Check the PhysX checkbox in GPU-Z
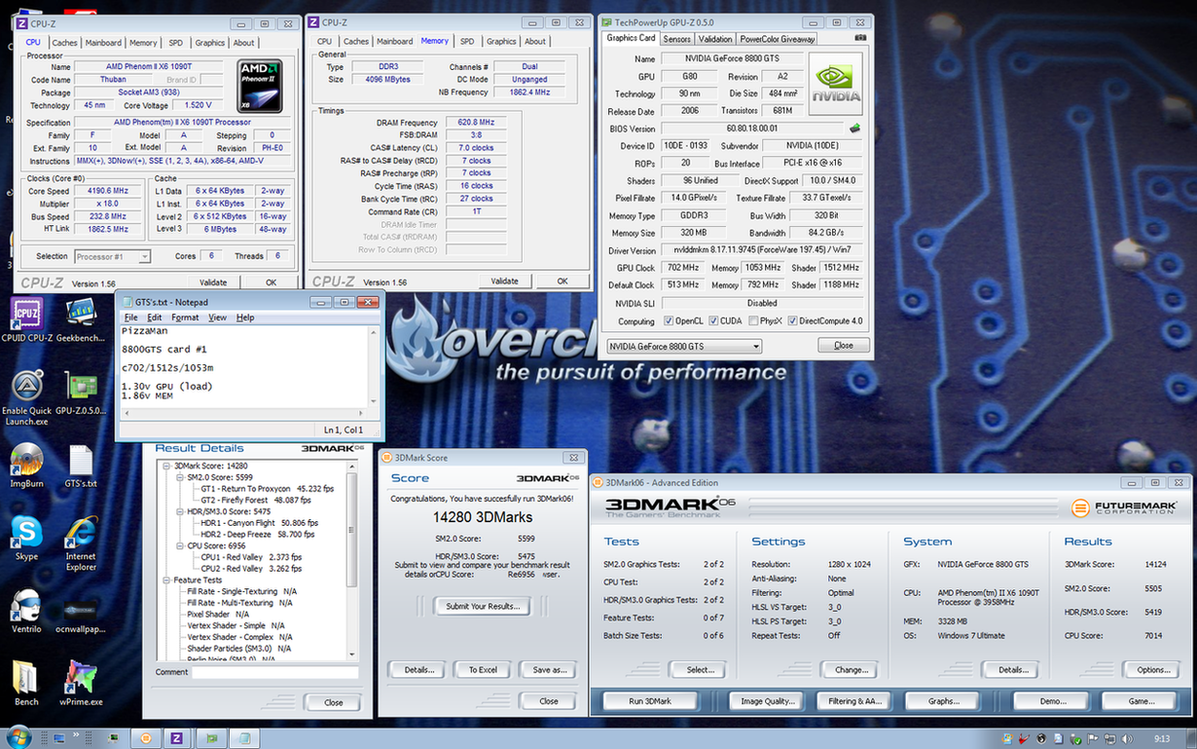Image resolution: width=1197 pixels, height=749 pixels. pyautogui.click(x=753, y=321)
